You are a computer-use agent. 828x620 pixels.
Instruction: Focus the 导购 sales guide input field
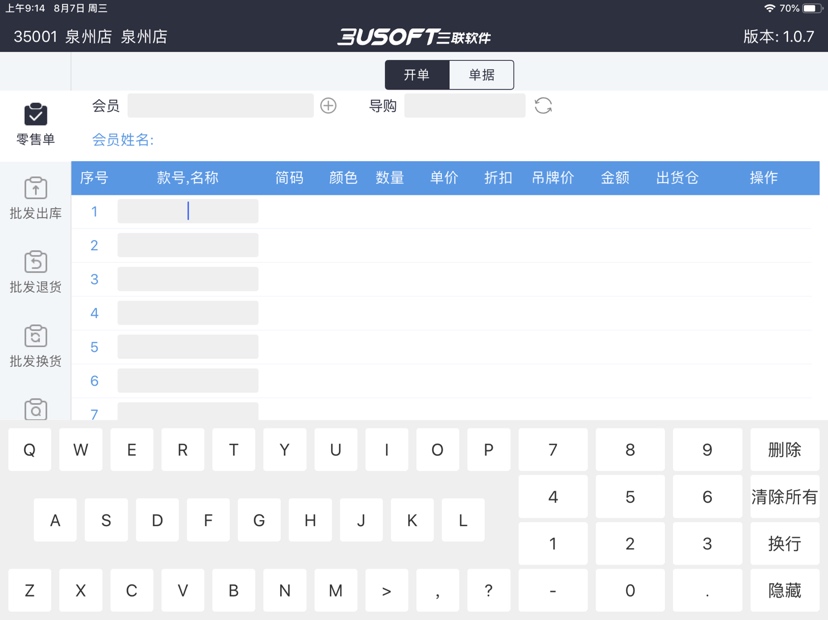(x=465, y=106)
